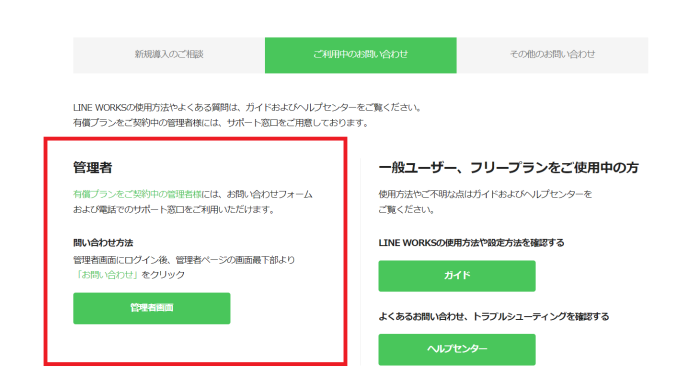This screenshot has height=390, width=700.
Task: Click the LINE WORKSの使用方法や設定方法を確認する label
Action: point(471,243)
